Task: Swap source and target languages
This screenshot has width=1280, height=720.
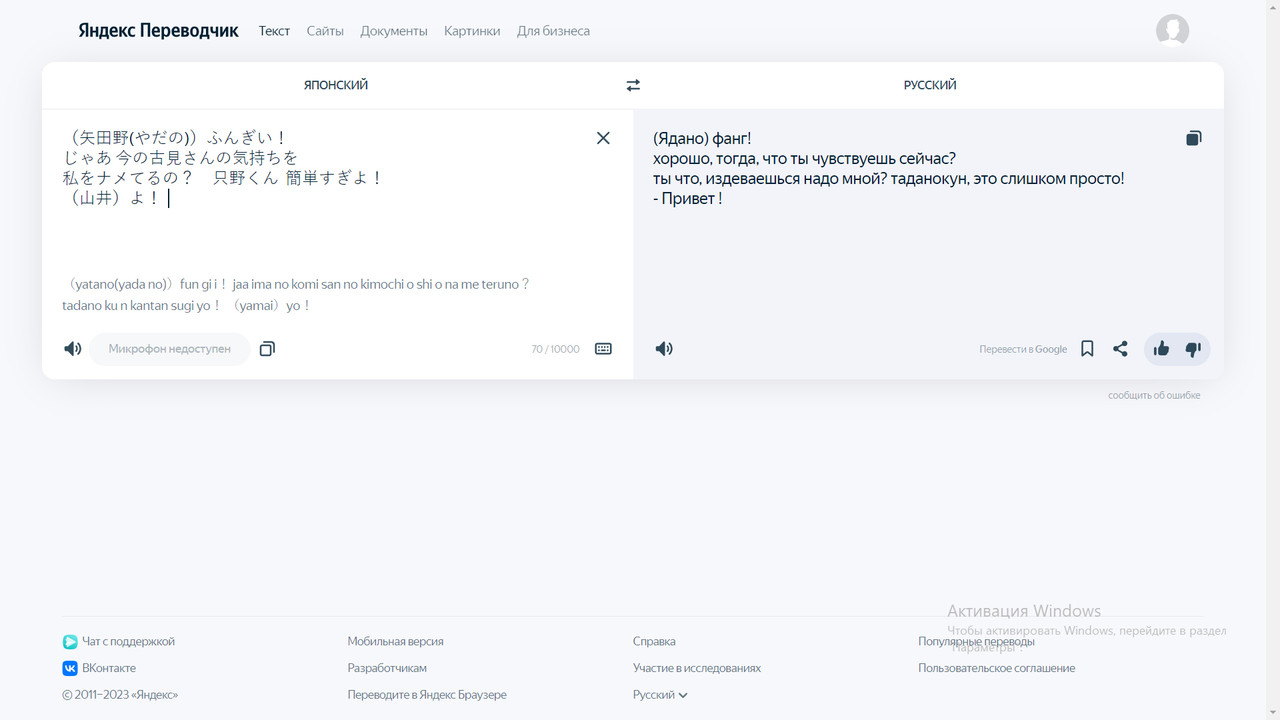Action: (x=633, y=85)
